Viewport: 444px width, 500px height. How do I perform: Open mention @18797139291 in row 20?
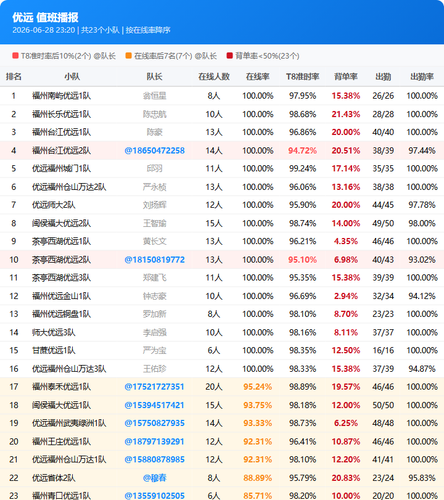pyautogui.click(x=154, y=442)
